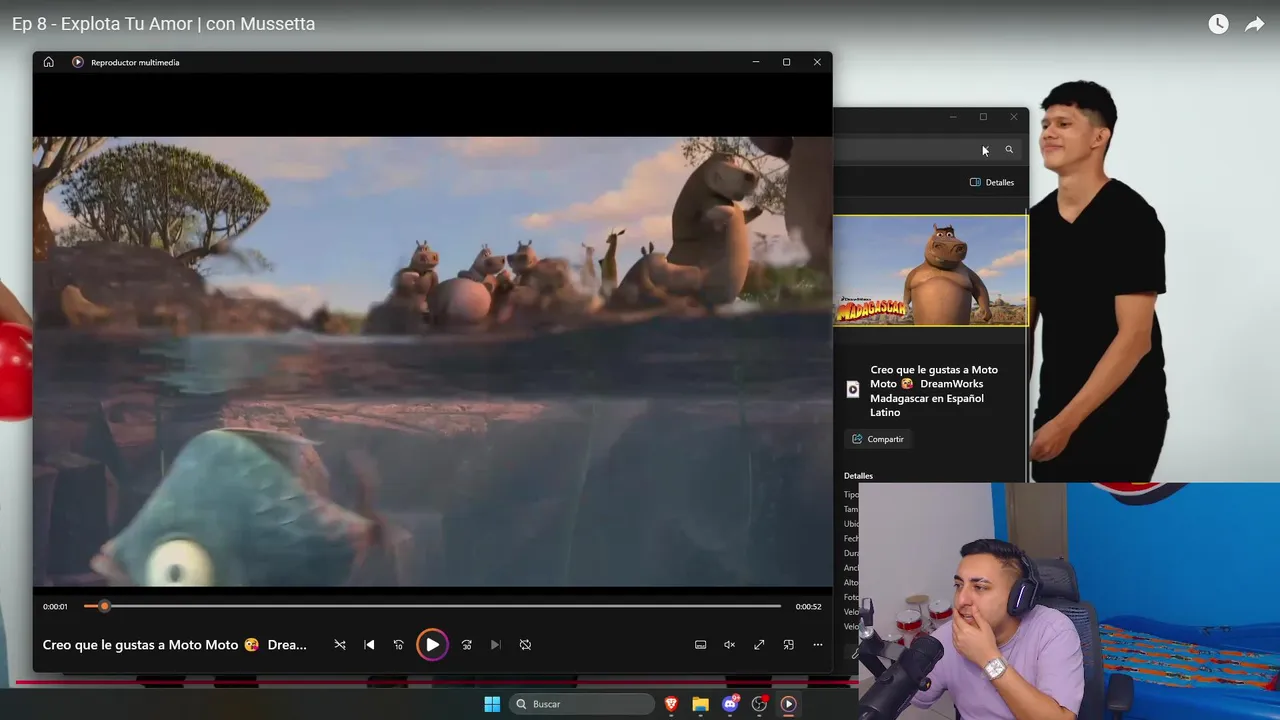Skip forward 30 seconds

tap(466, 645)
